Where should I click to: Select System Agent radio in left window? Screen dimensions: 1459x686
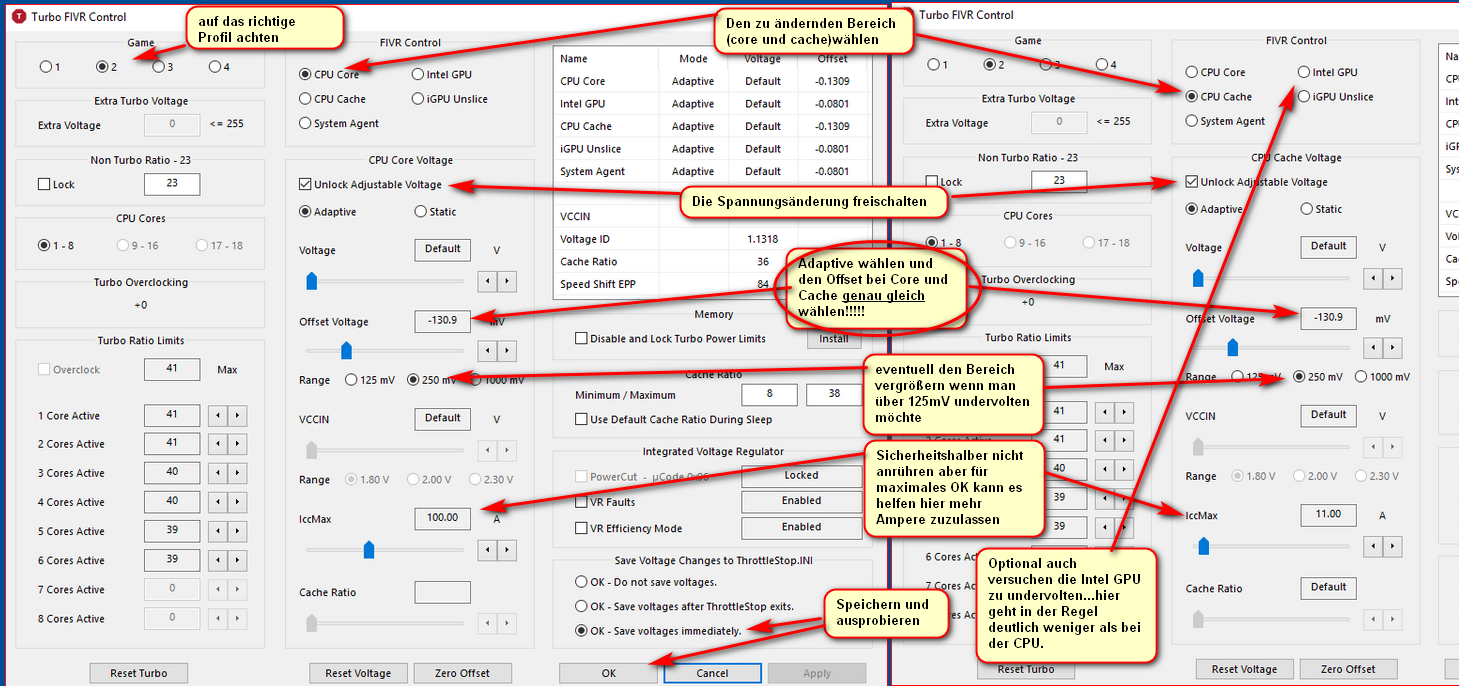(305, 123)
